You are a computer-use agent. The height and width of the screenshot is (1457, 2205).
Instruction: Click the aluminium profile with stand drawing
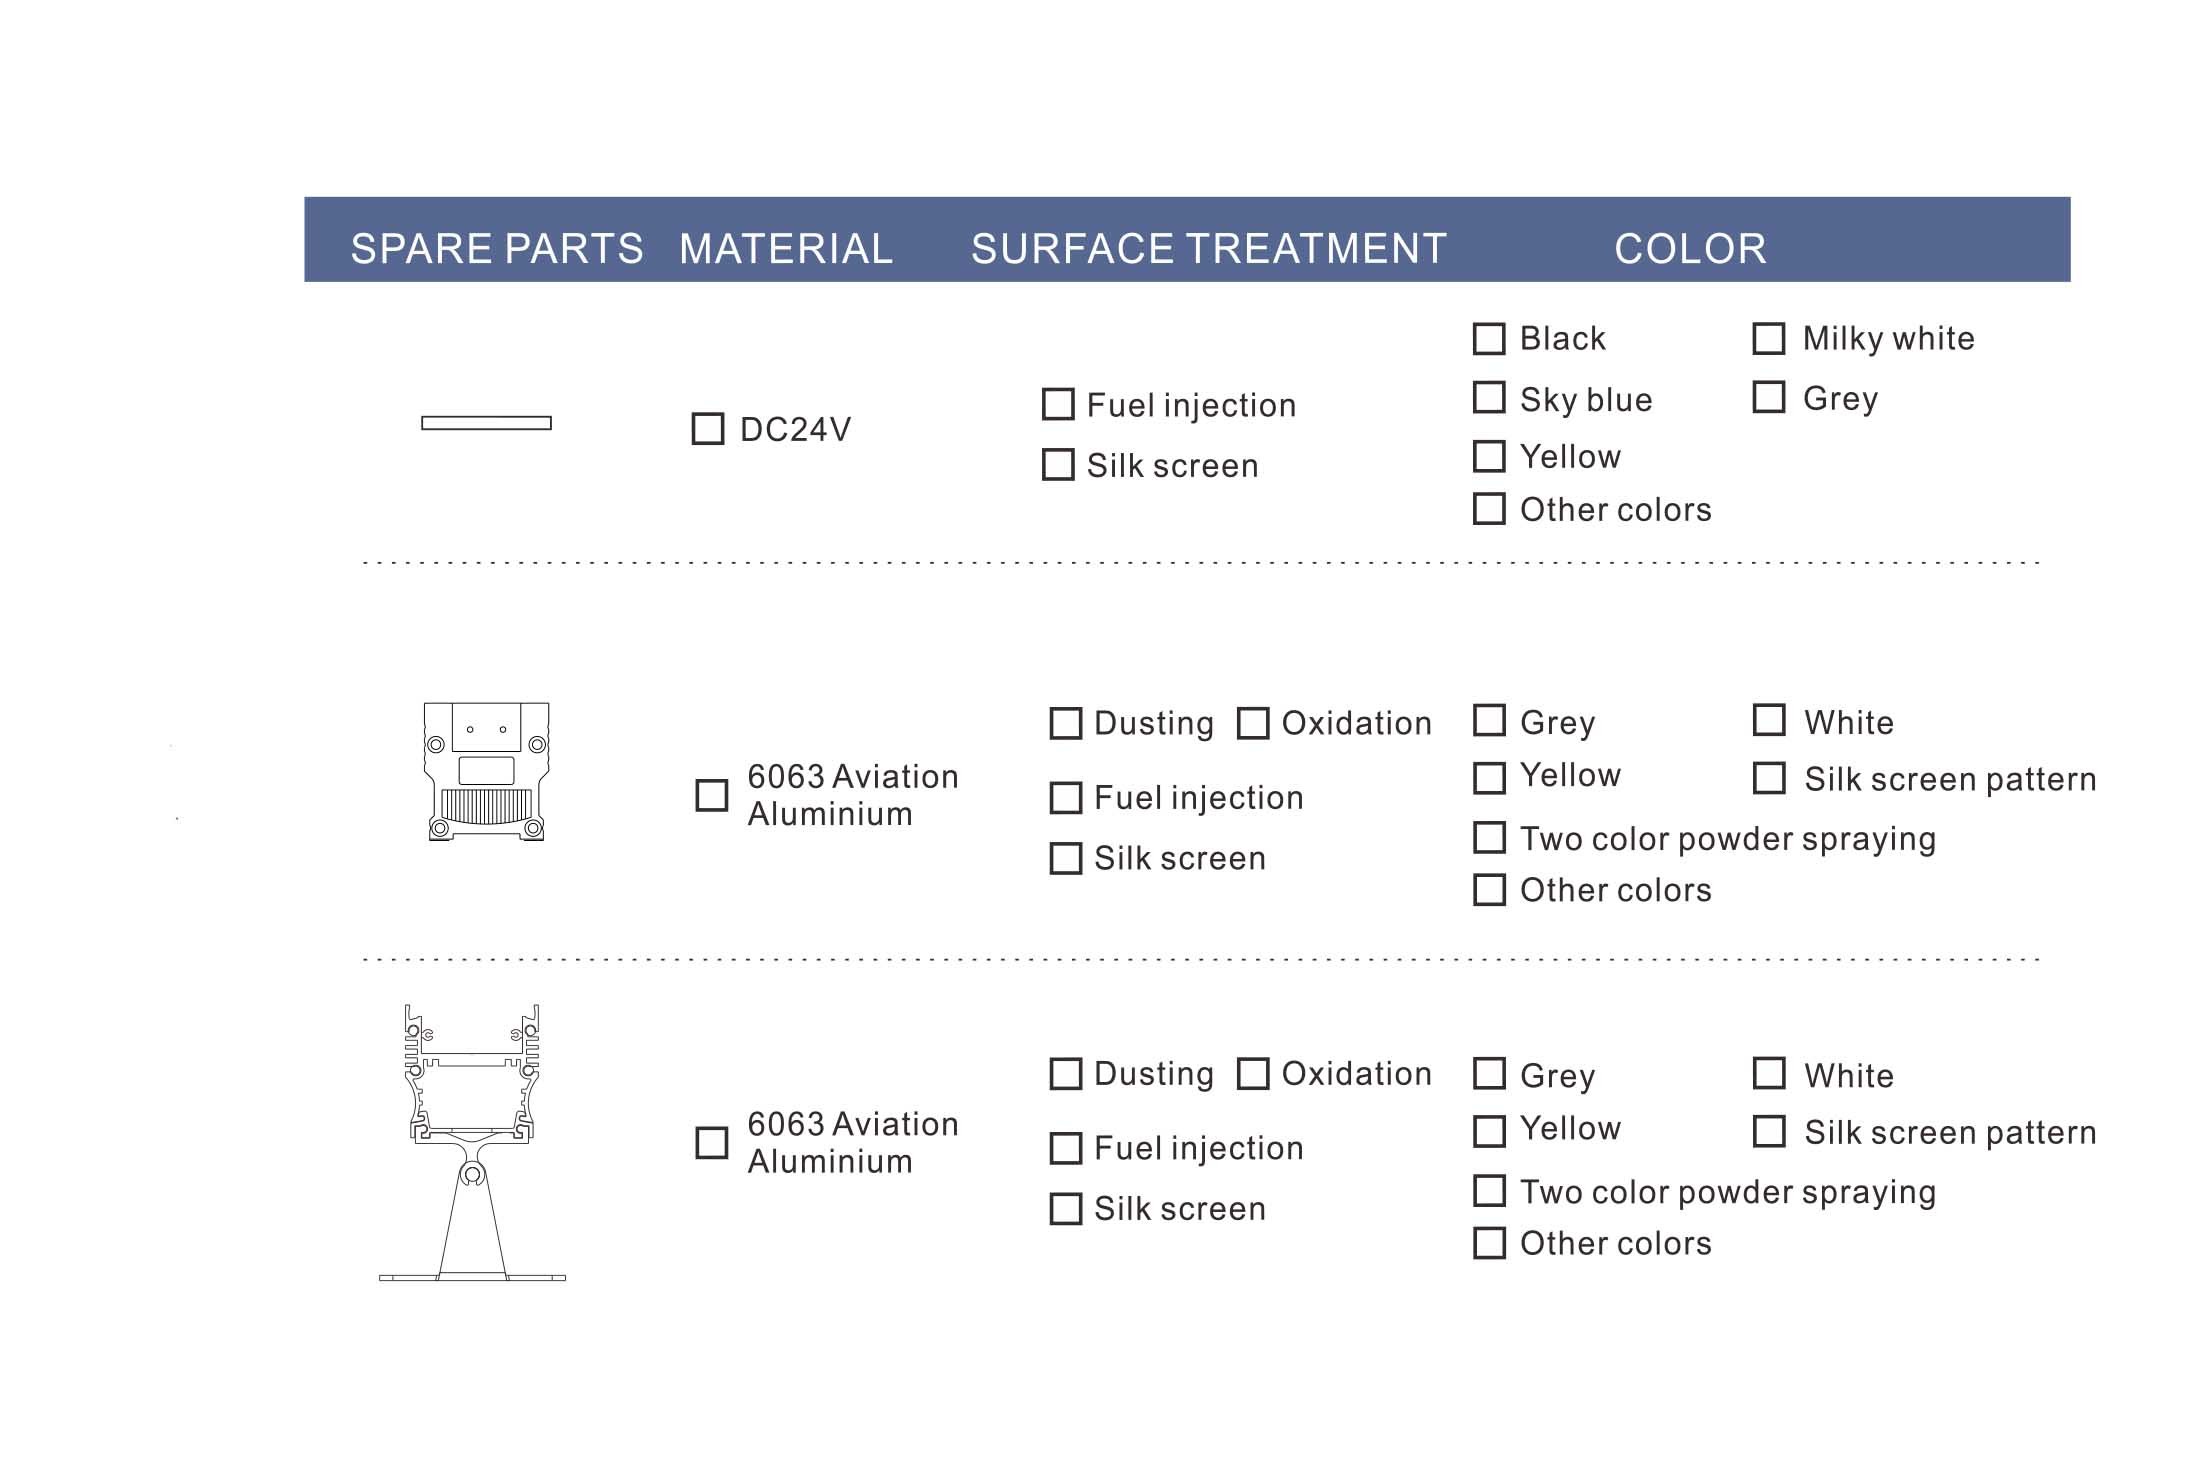pos(472,1143)
